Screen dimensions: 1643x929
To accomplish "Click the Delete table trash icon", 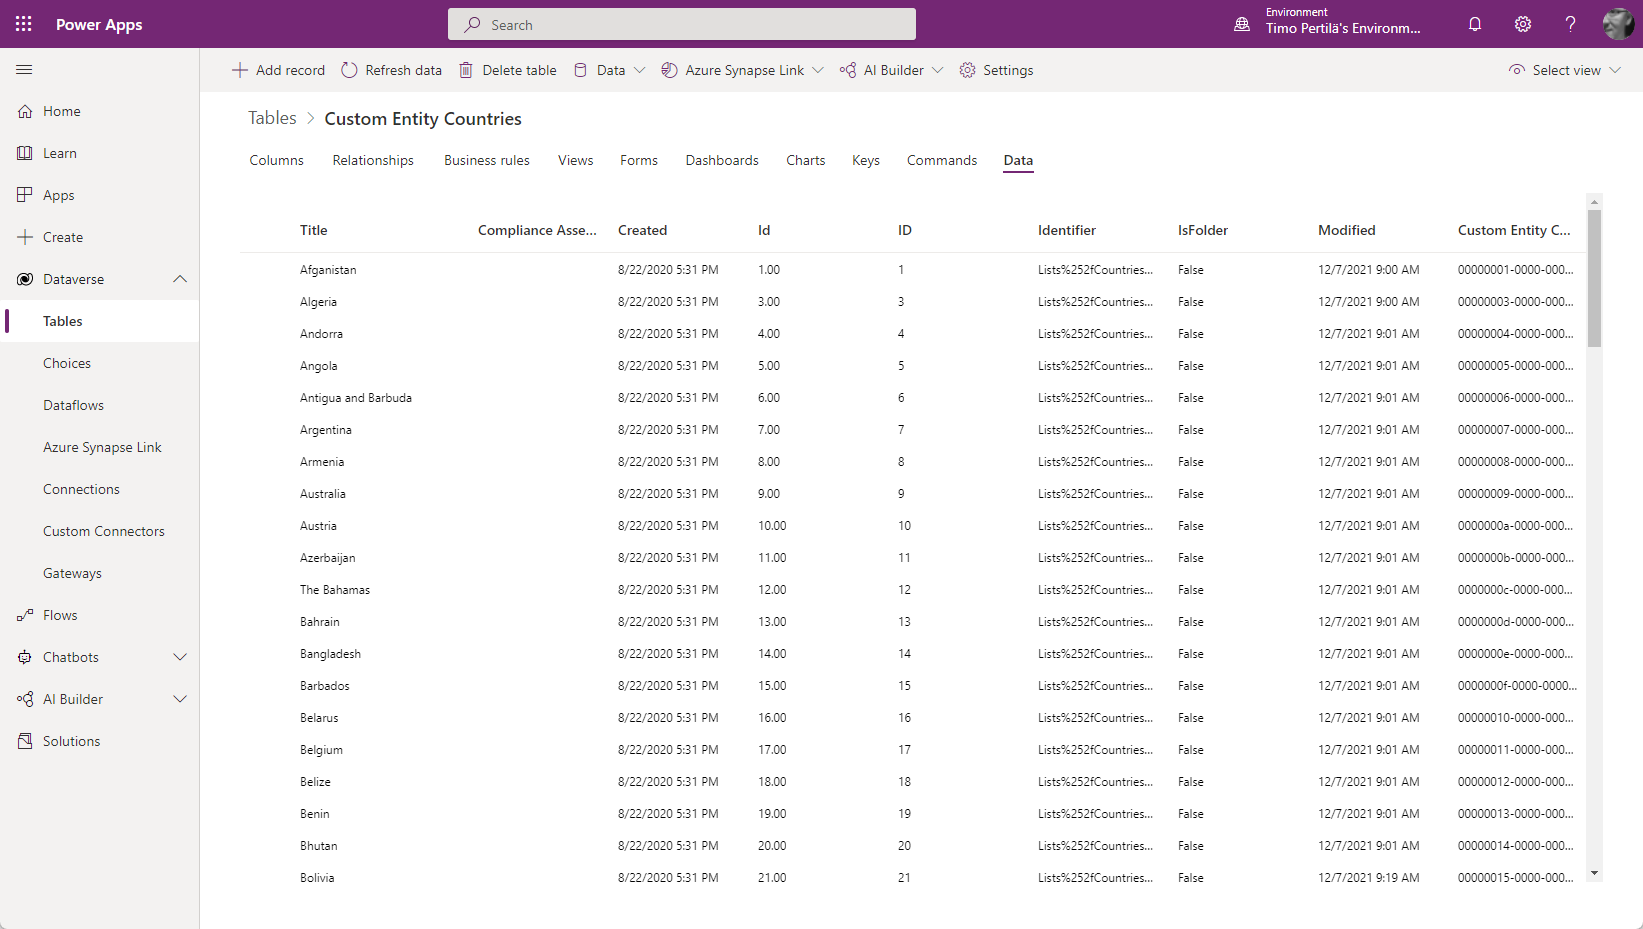I will (466, 70).
